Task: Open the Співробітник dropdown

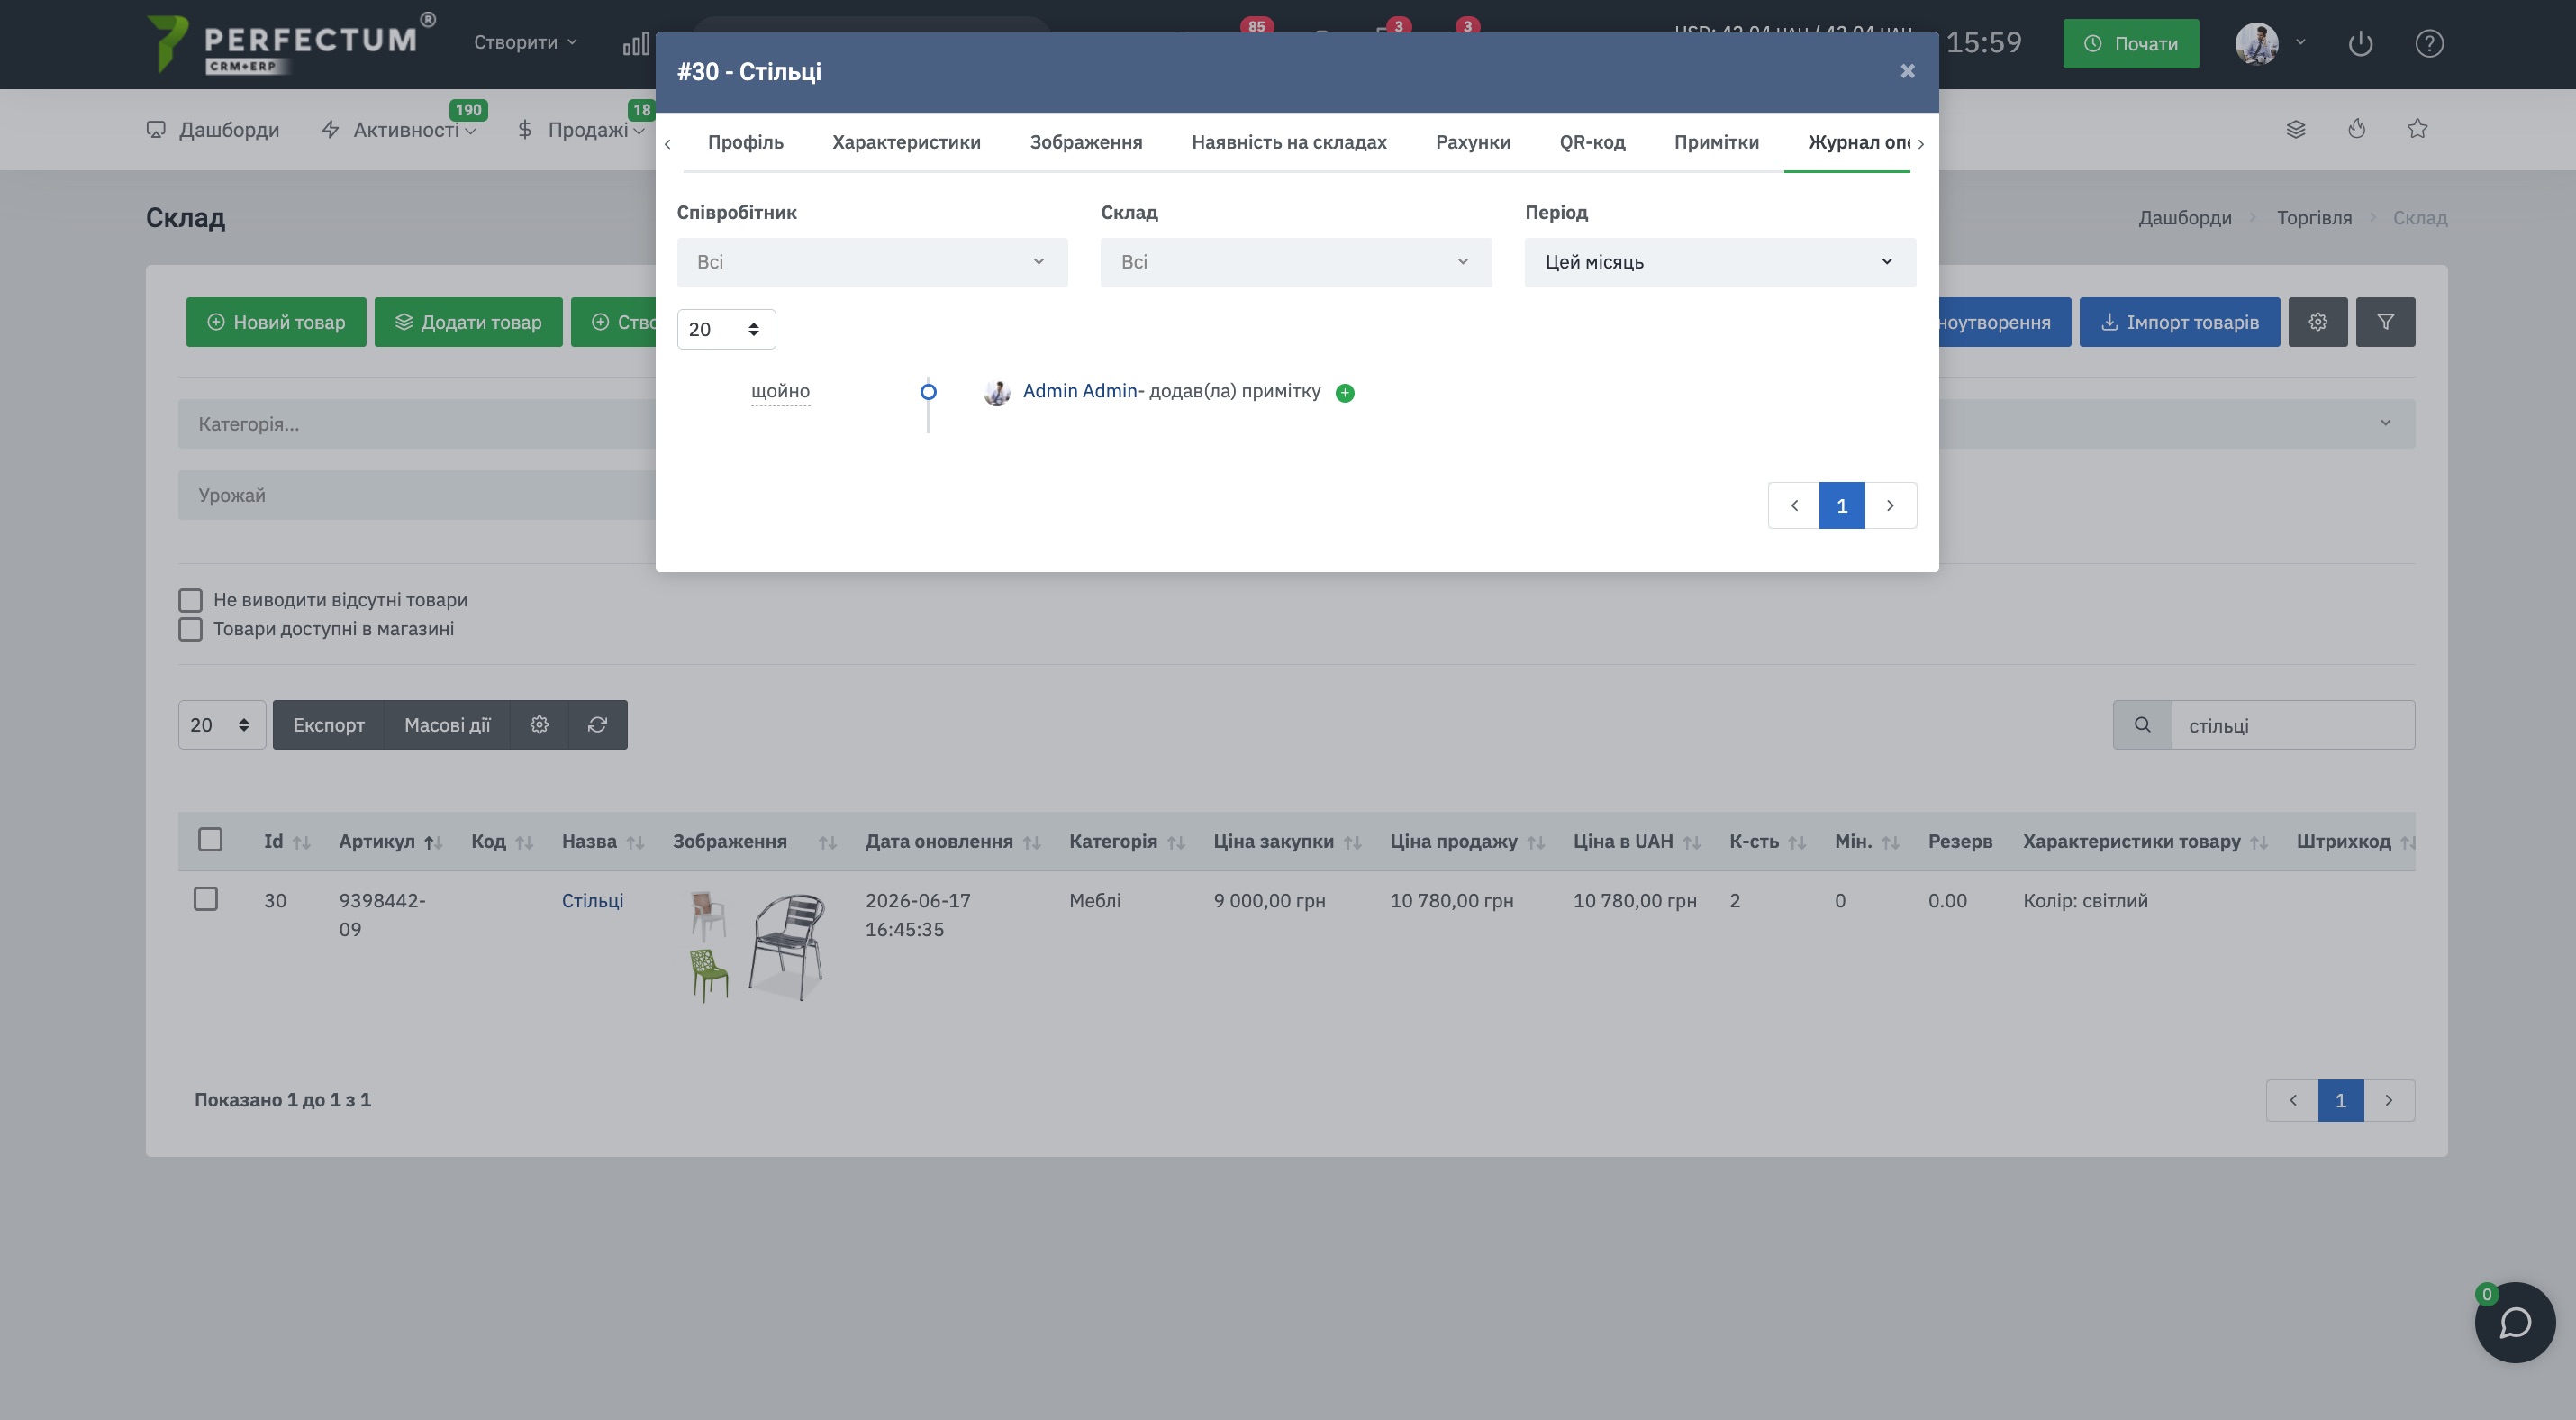Action: coord(872,262)
